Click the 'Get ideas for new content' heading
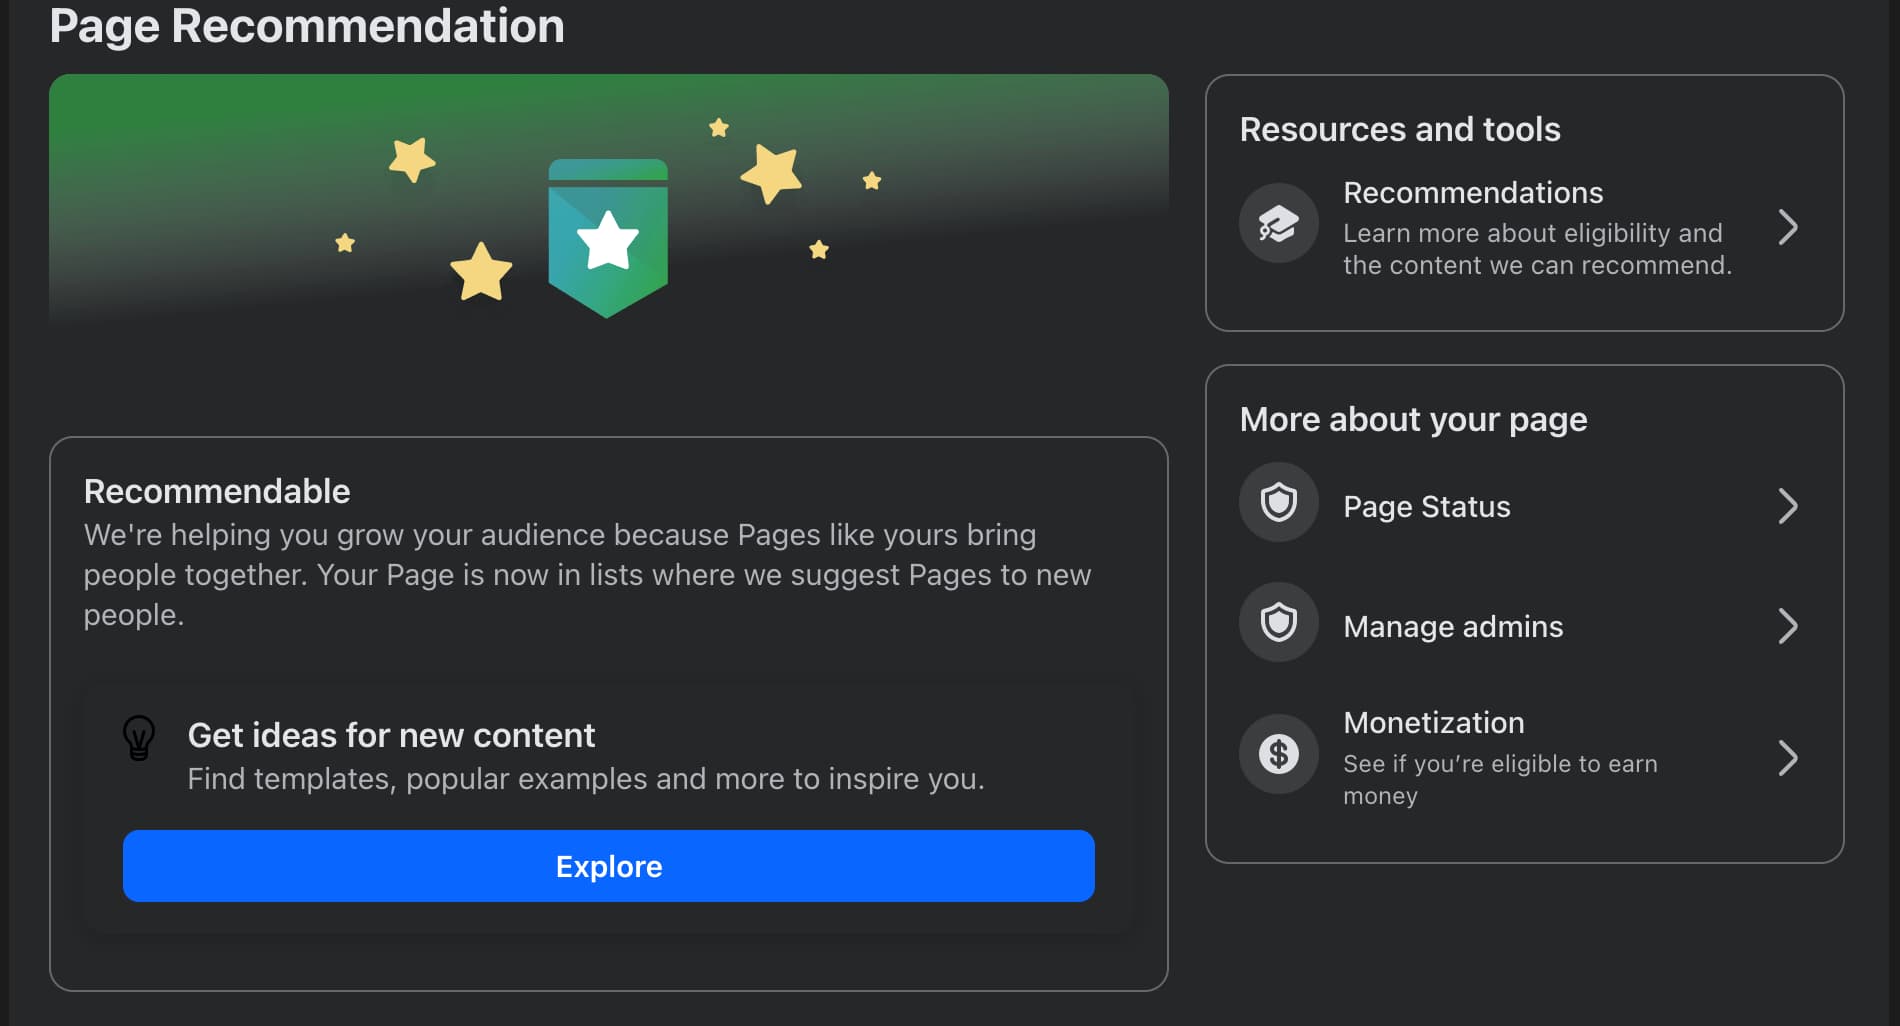 point(391,736)
